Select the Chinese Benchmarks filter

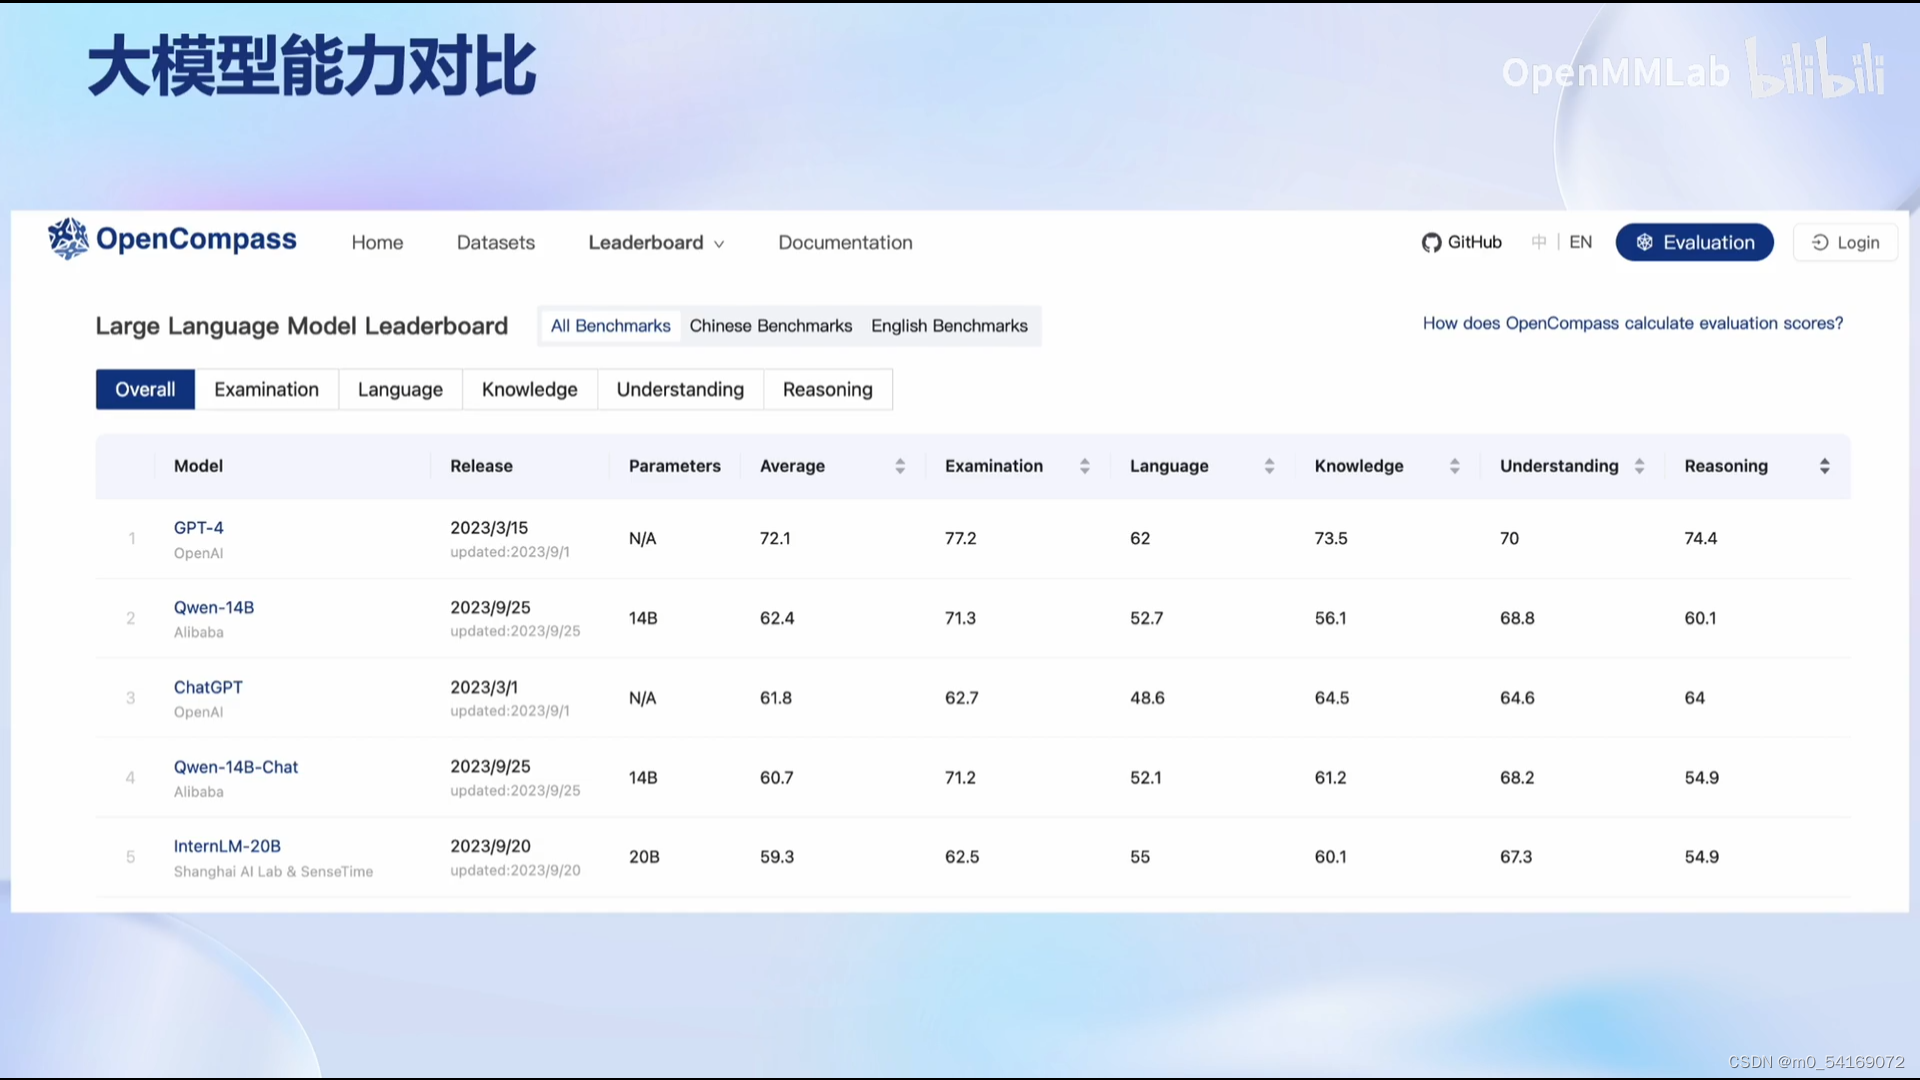[770, 325]
